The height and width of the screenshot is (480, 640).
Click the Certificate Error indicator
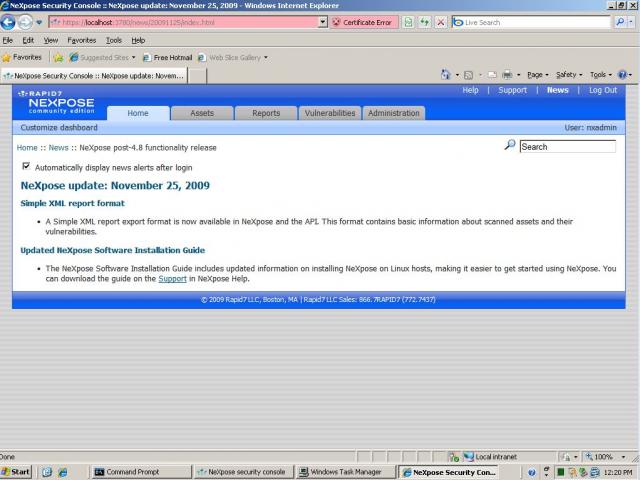pos(364,22)
